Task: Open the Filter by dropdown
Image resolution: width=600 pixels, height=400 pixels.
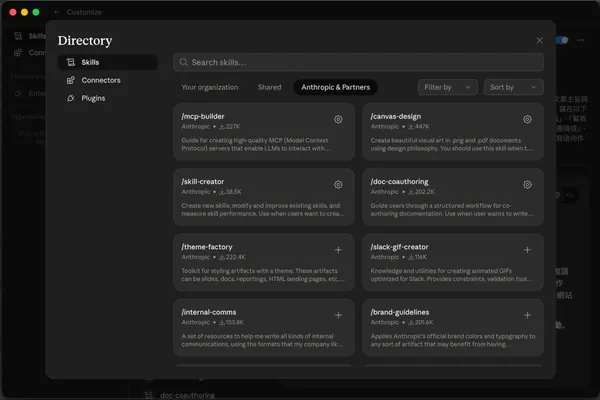Action: click(x=447, y=87)
